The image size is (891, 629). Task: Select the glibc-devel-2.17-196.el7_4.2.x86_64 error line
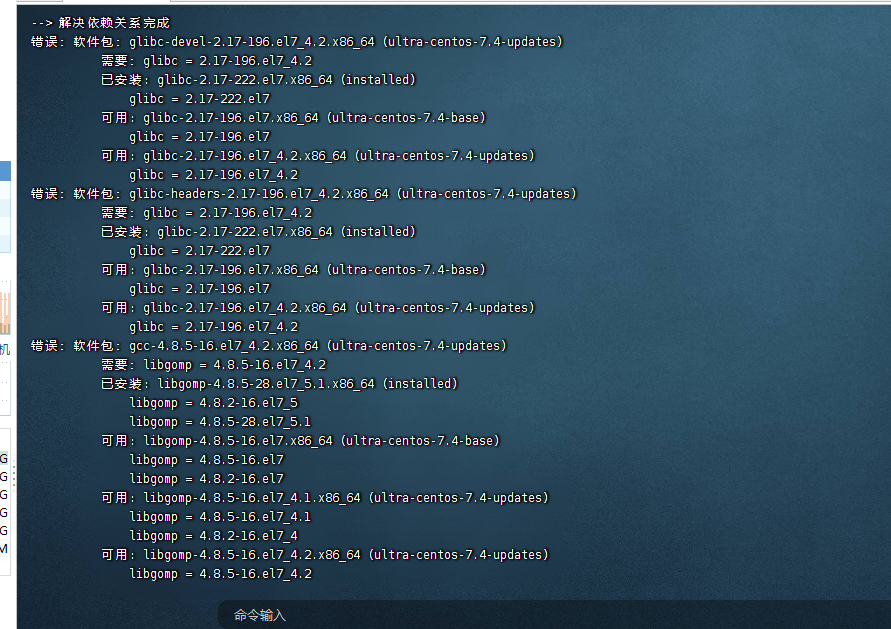297,41
